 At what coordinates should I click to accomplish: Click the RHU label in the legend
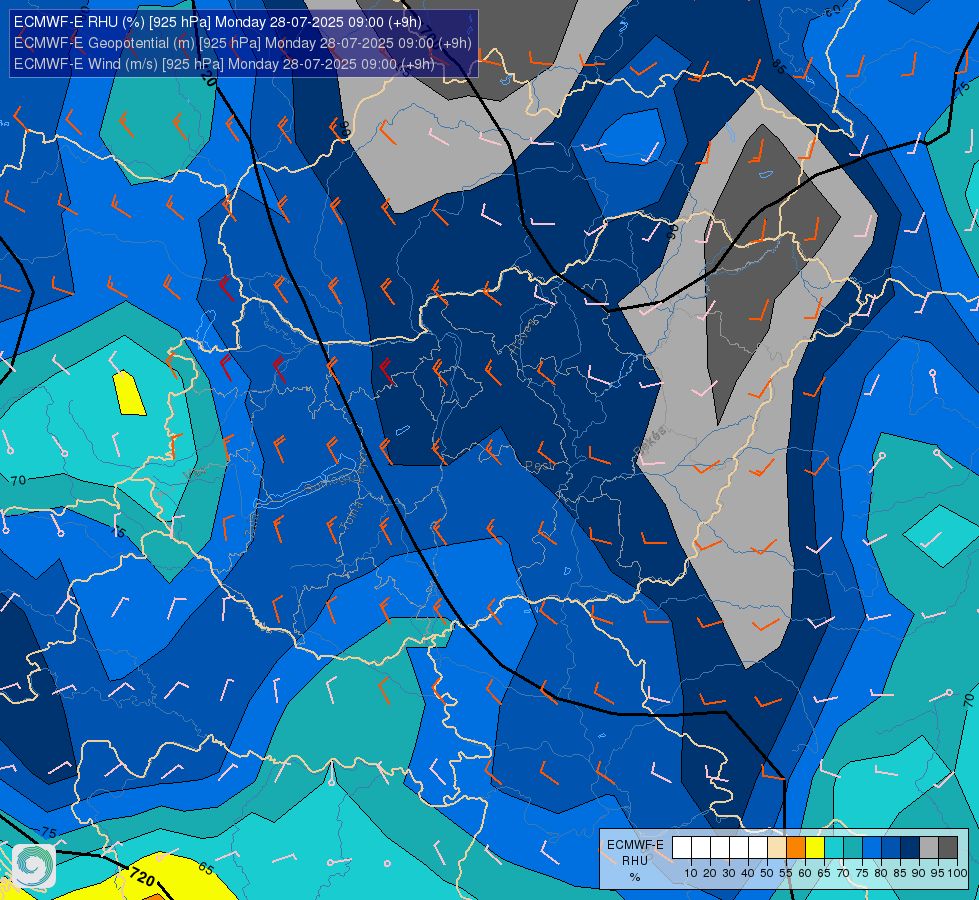point(635,861)
